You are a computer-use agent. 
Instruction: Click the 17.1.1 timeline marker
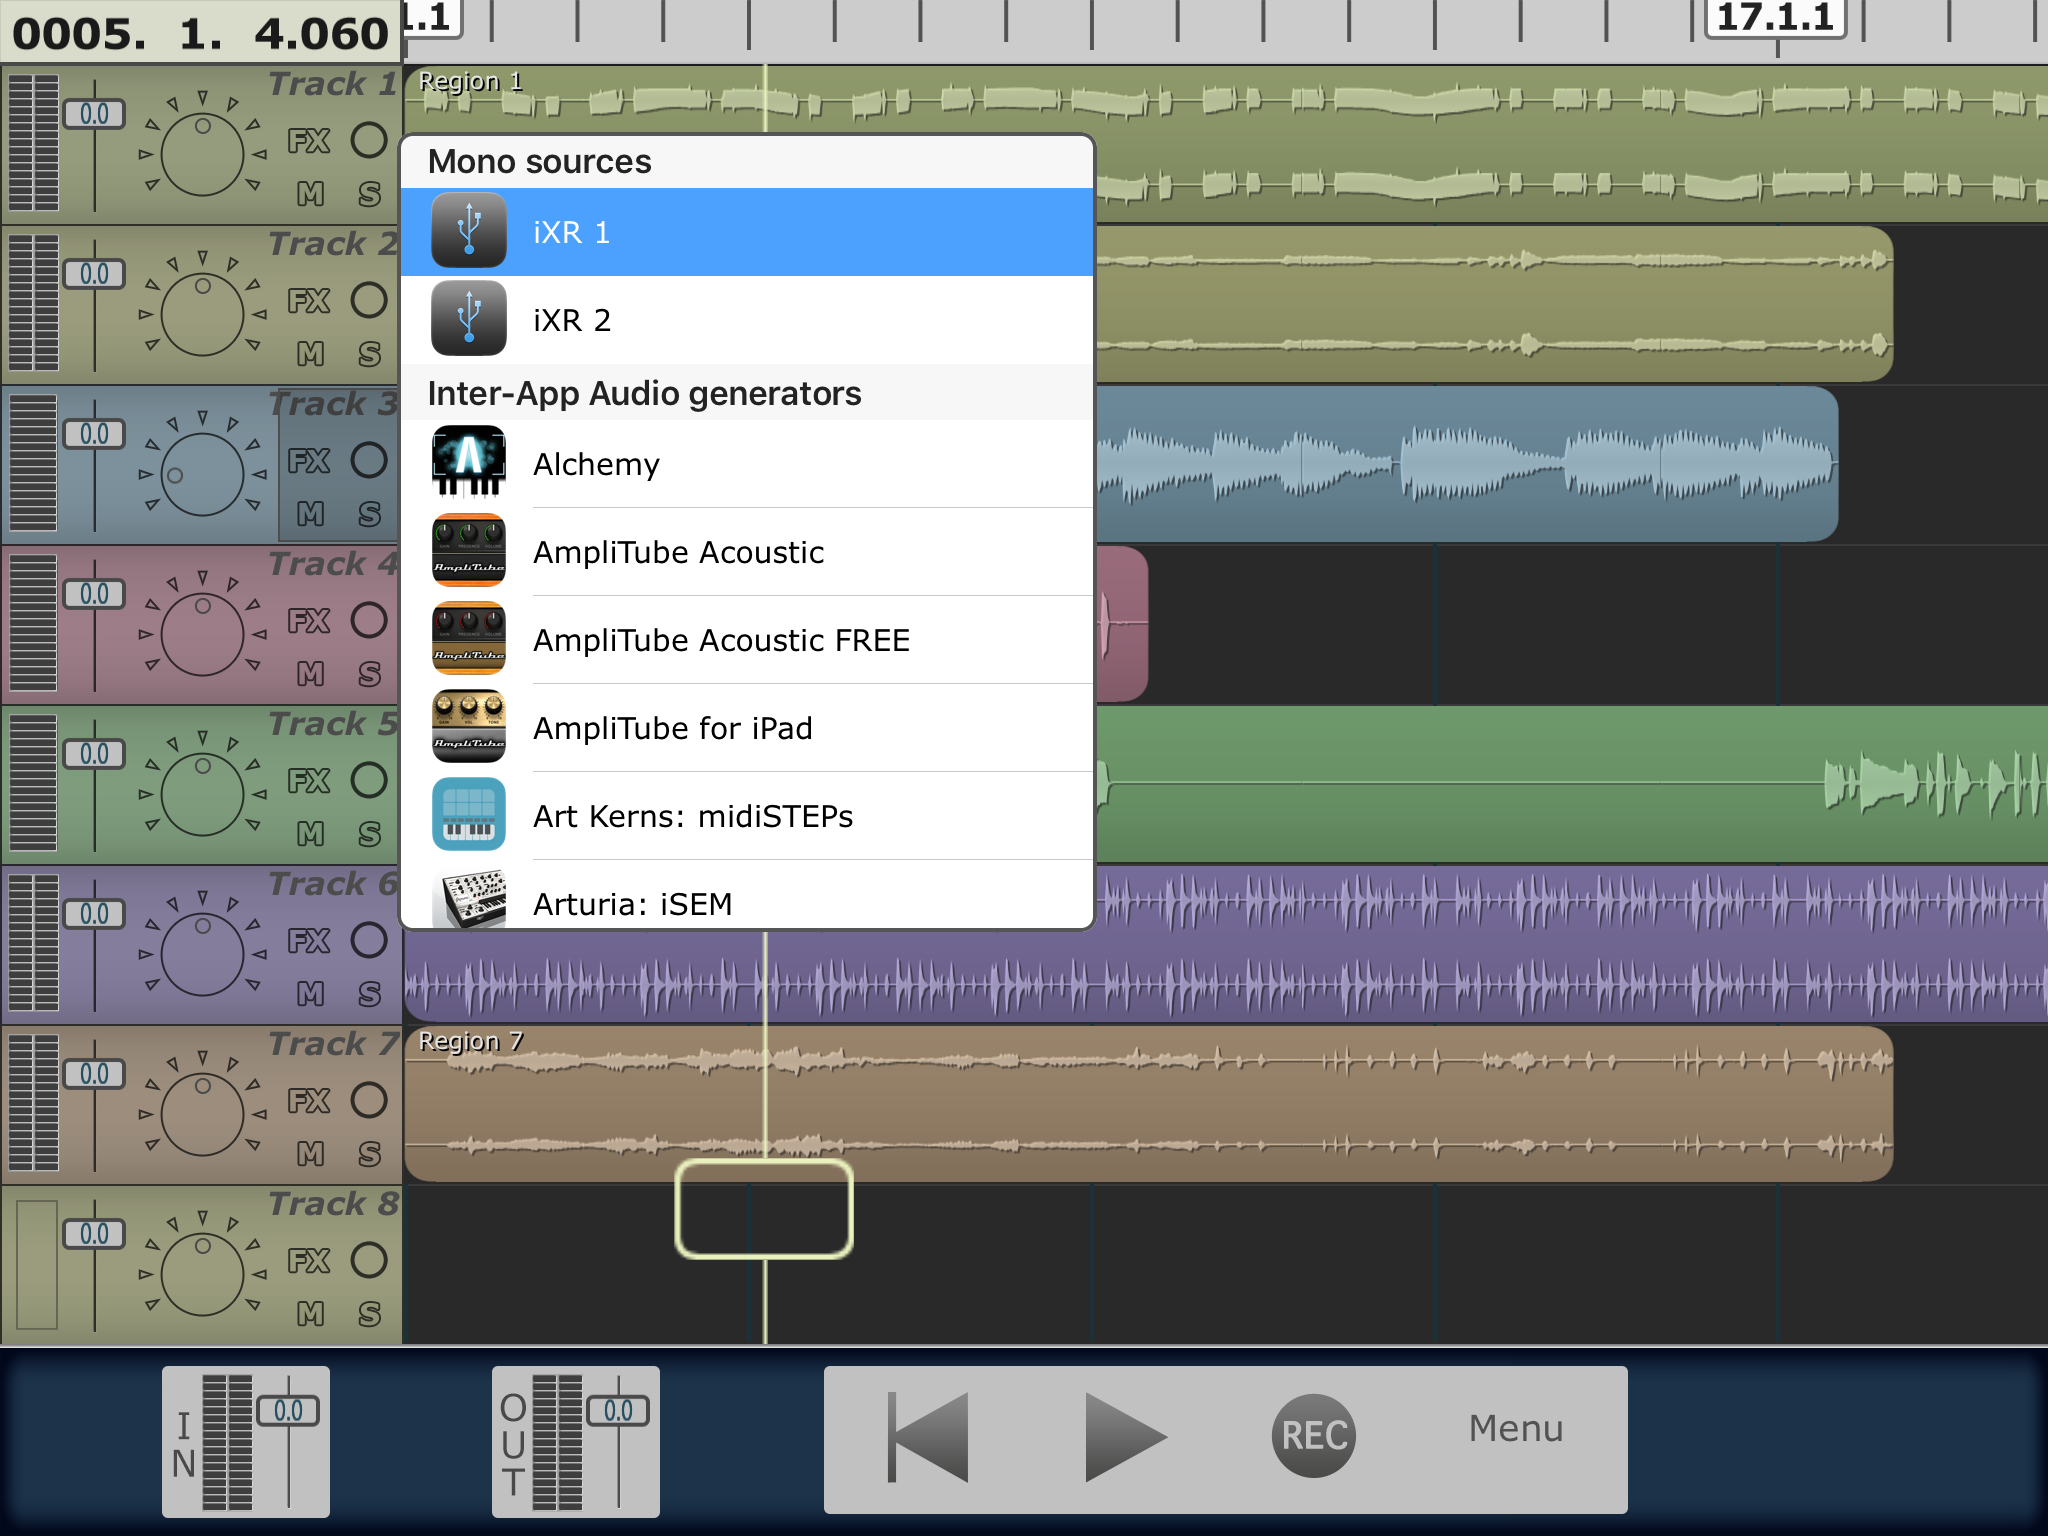(1775, 18)
